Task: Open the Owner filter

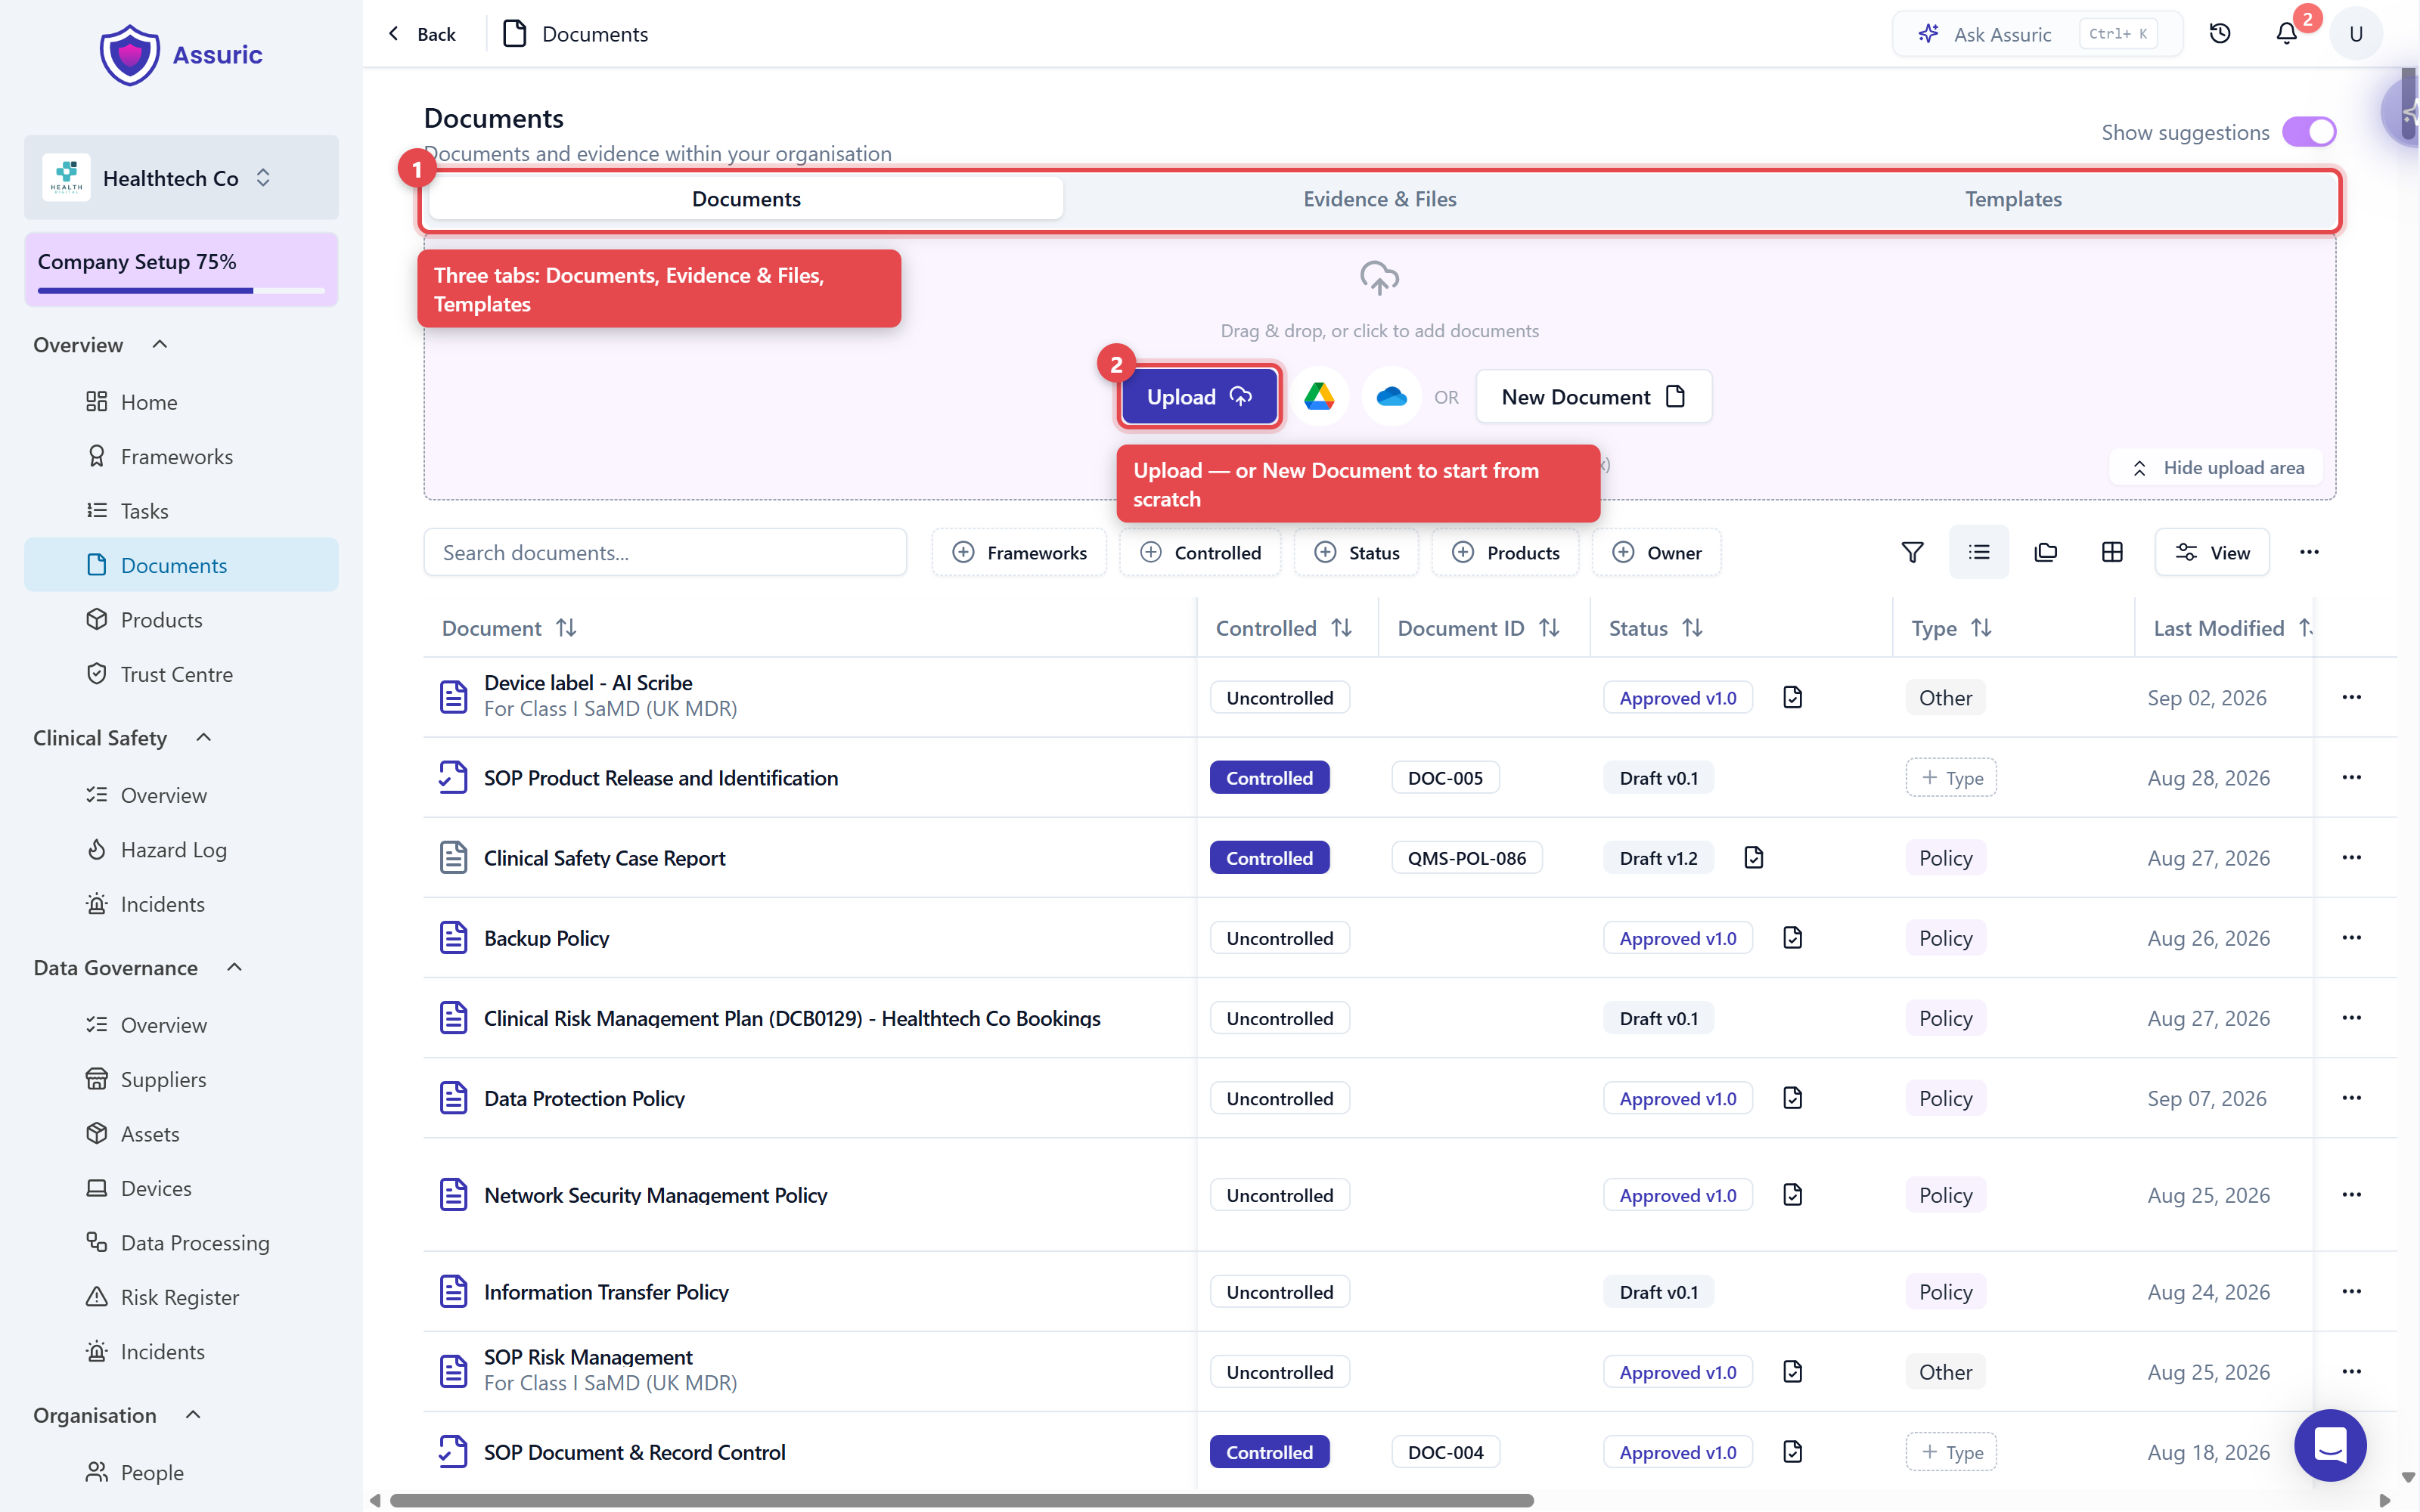Action: [x=1656, y=552]
